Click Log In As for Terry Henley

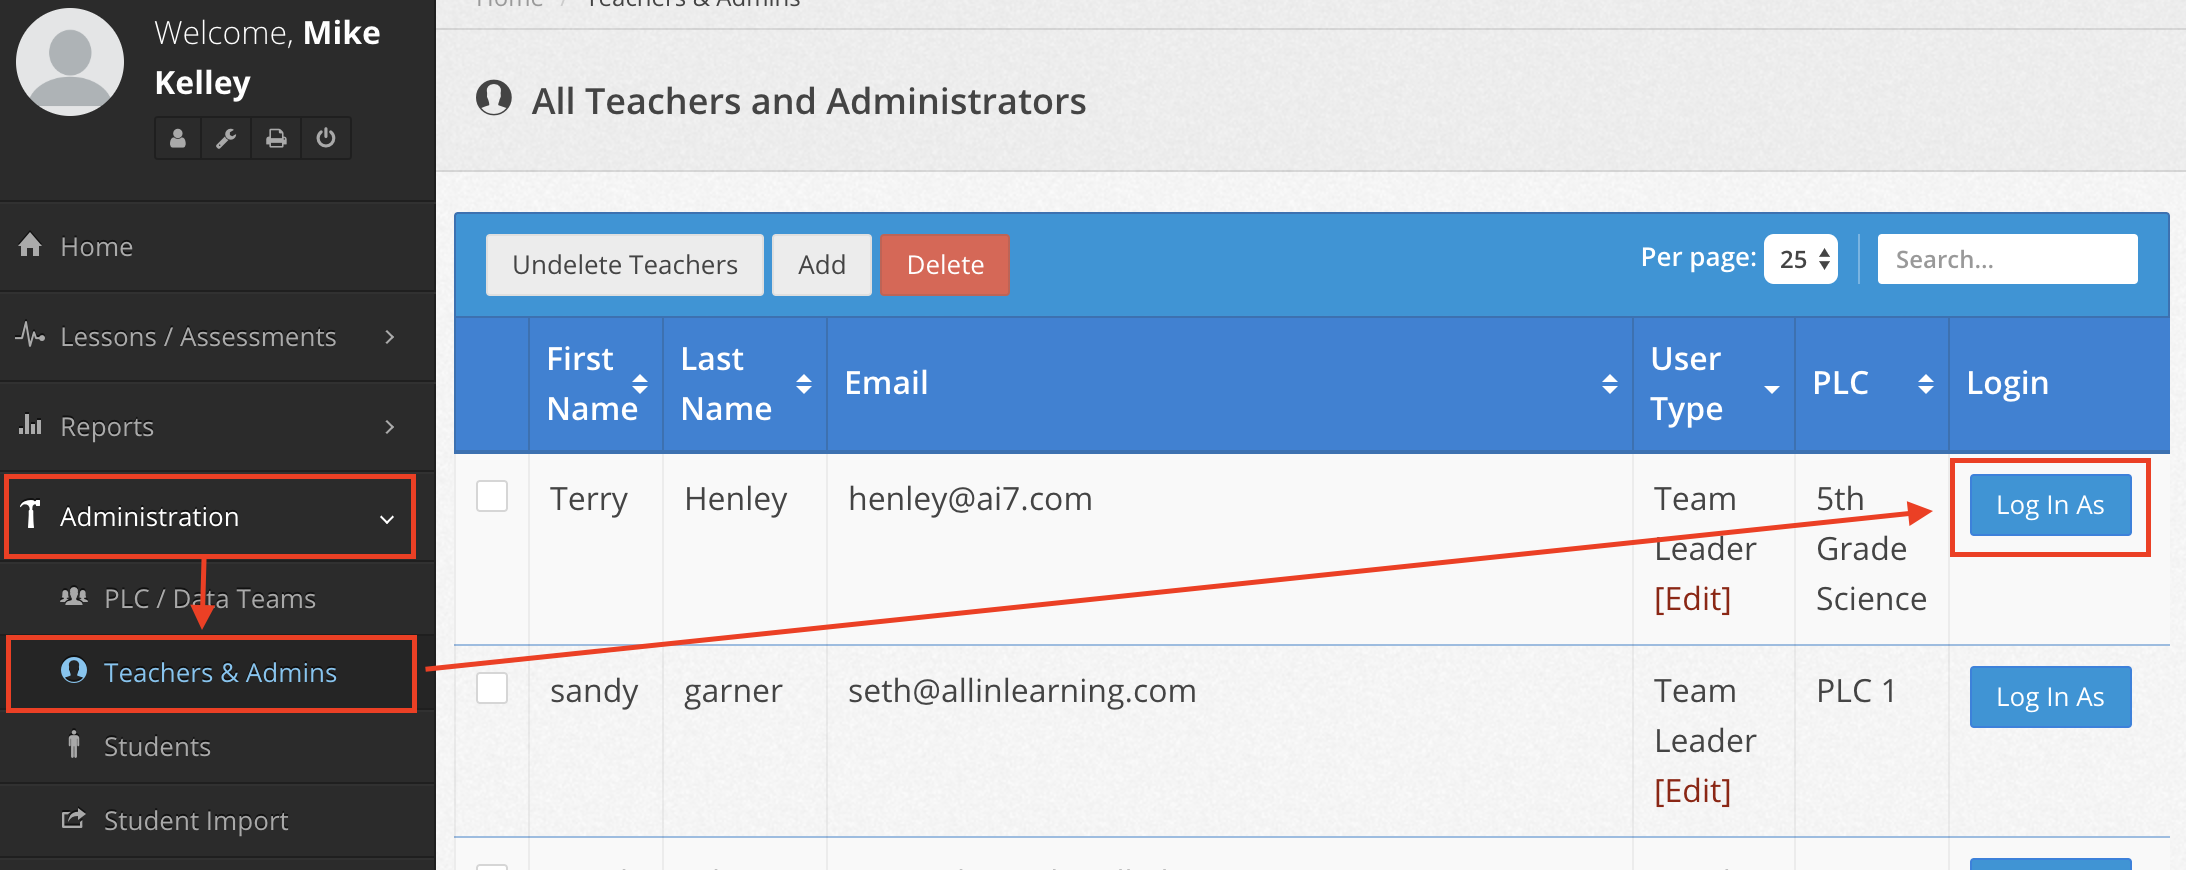pos(2050,505)
